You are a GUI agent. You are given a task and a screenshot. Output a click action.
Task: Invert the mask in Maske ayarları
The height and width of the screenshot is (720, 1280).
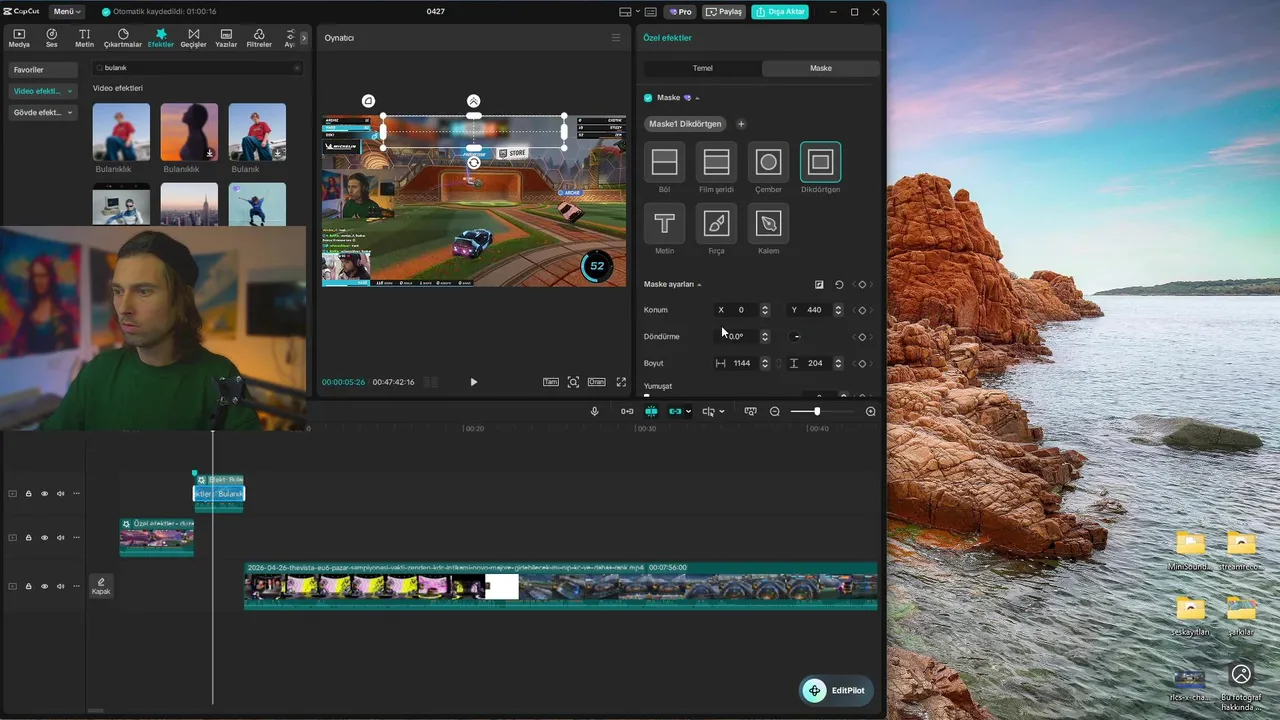819,284
